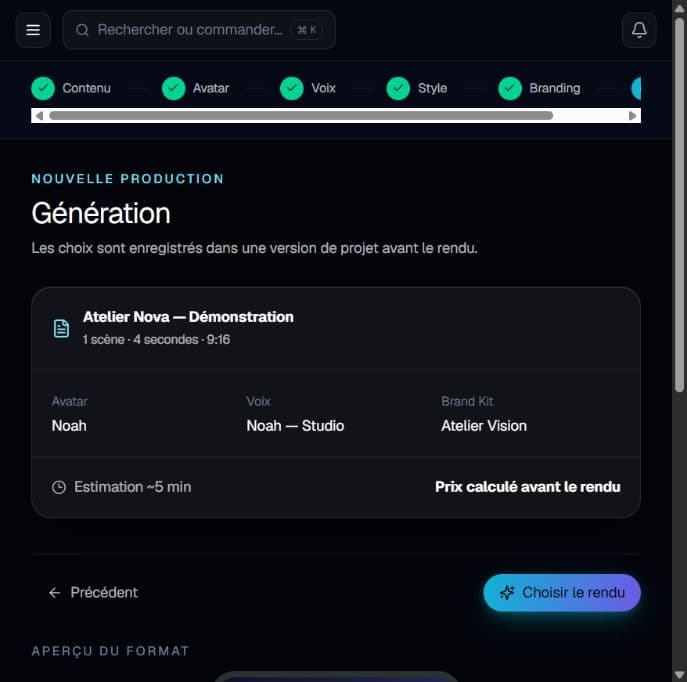
Task: Go back with the Précédent button
Action: [93, 593]
